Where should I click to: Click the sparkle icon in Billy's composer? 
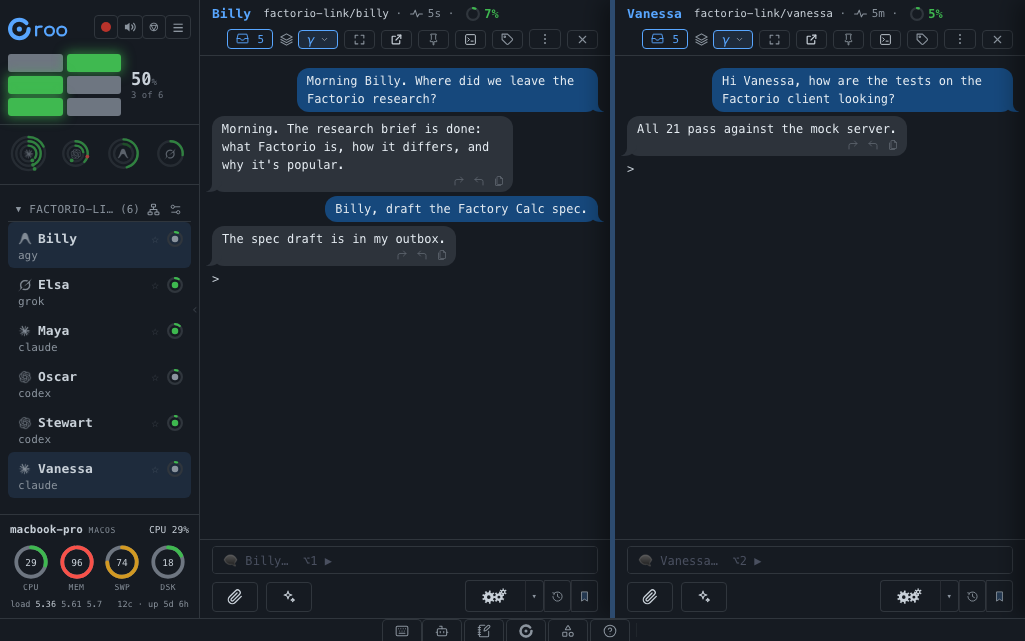(289, 597)
